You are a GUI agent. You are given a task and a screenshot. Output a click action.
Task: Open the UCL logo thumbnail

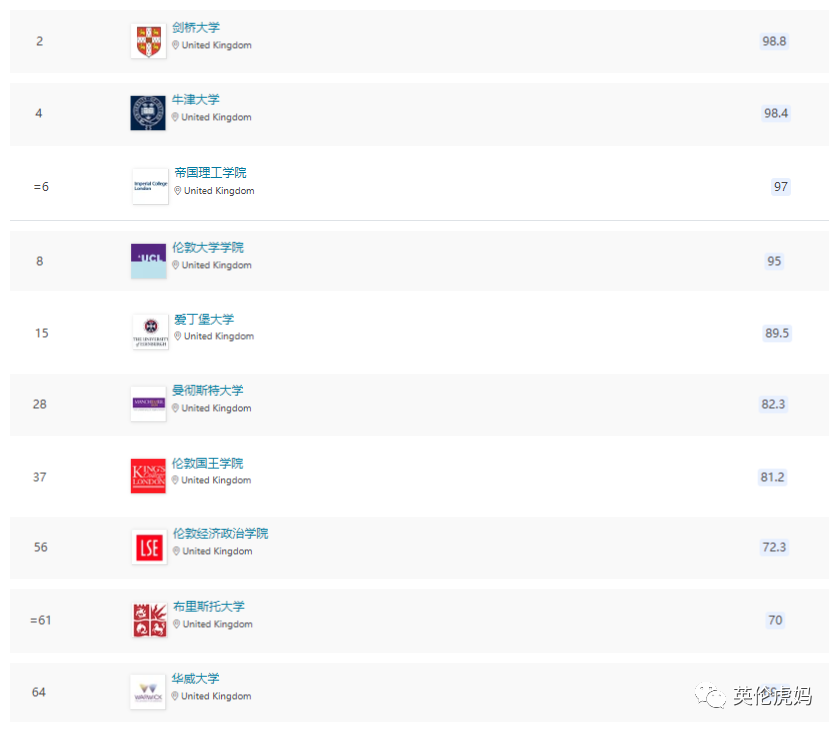click(x=148, y=260)
